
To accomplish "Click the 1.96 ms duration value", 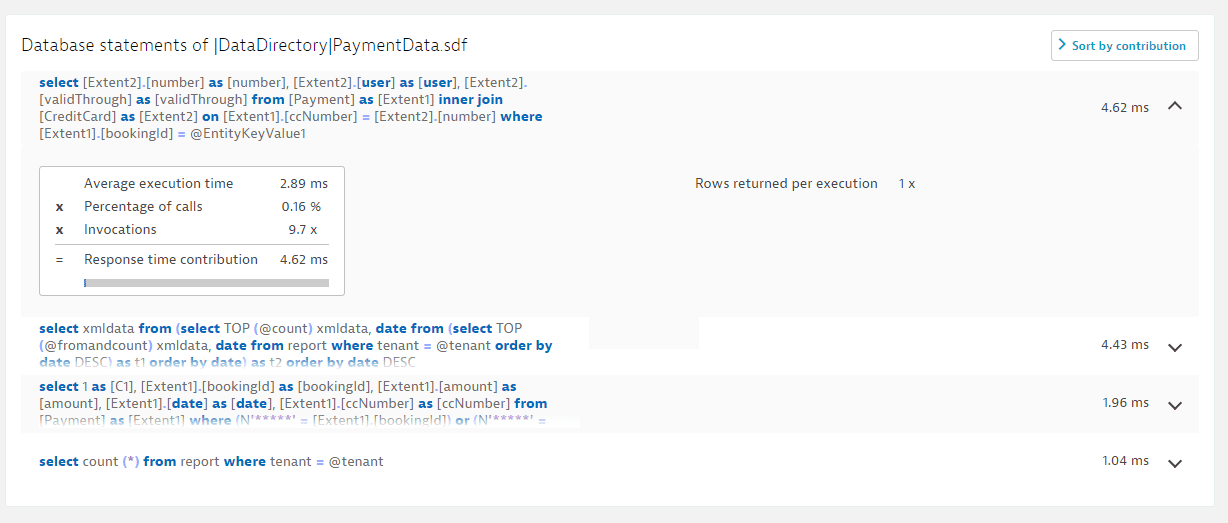I will [x=1124, y=403].
